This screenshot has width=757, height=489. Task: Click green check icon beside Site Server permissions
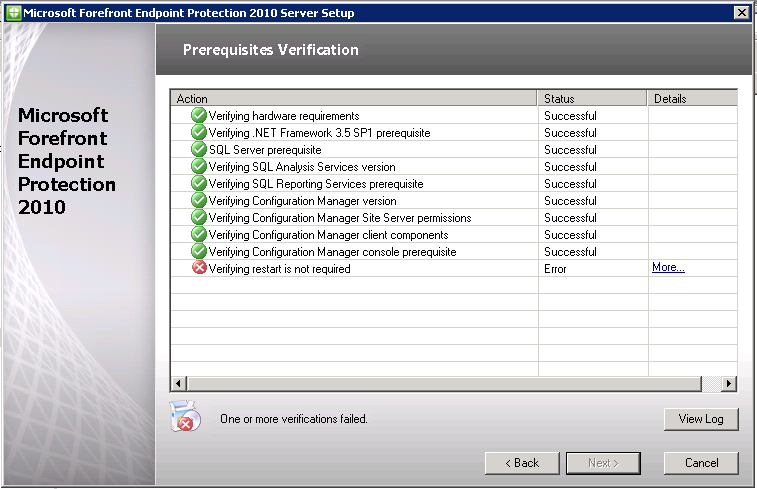(198, 217)
